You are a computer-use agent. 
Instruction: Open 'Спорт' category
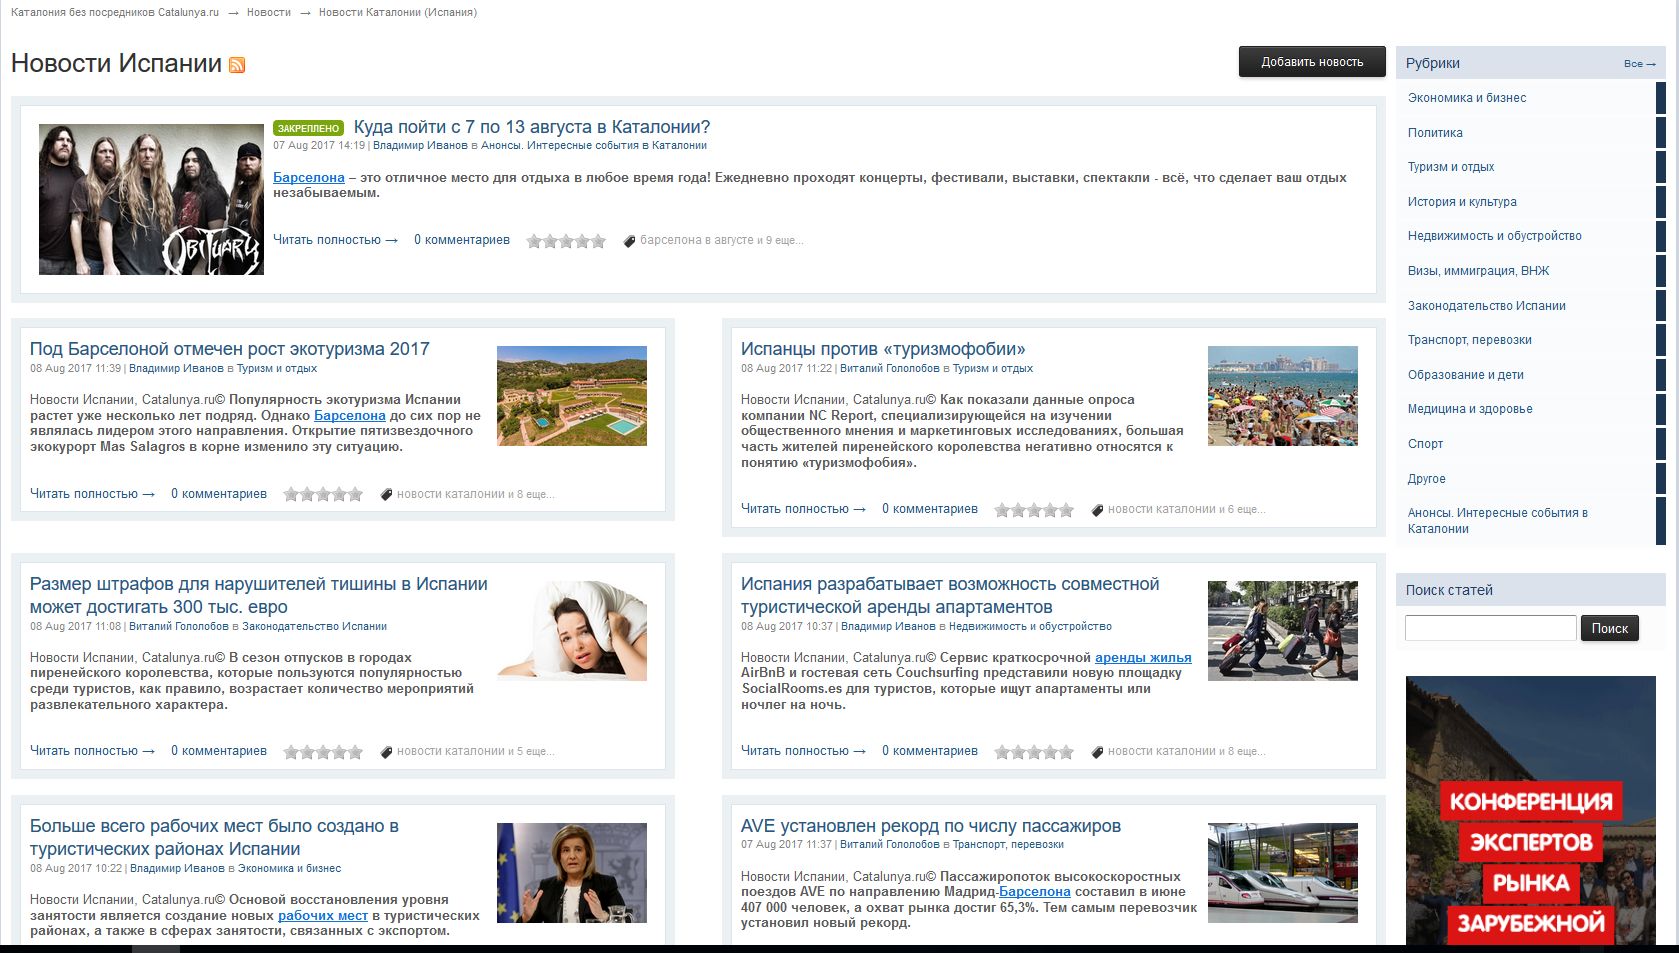[1425, 444]
